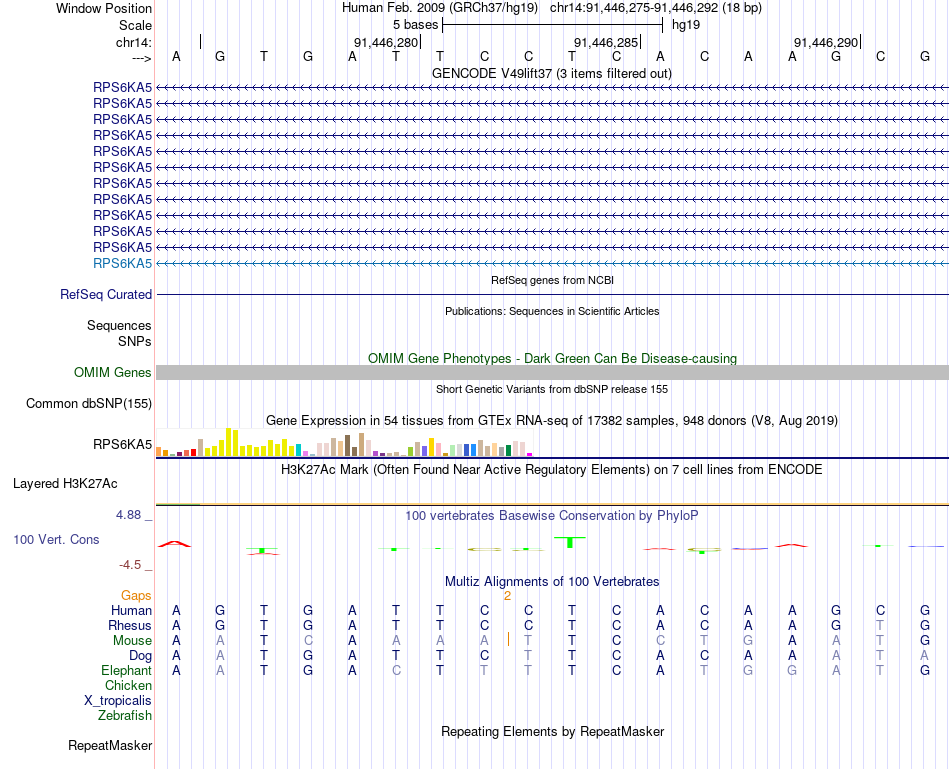Click the chr14:91,446,275-91,446,292 (18 bp) position text
Viewport: 950px width, 769px height.
click(656, 8)
